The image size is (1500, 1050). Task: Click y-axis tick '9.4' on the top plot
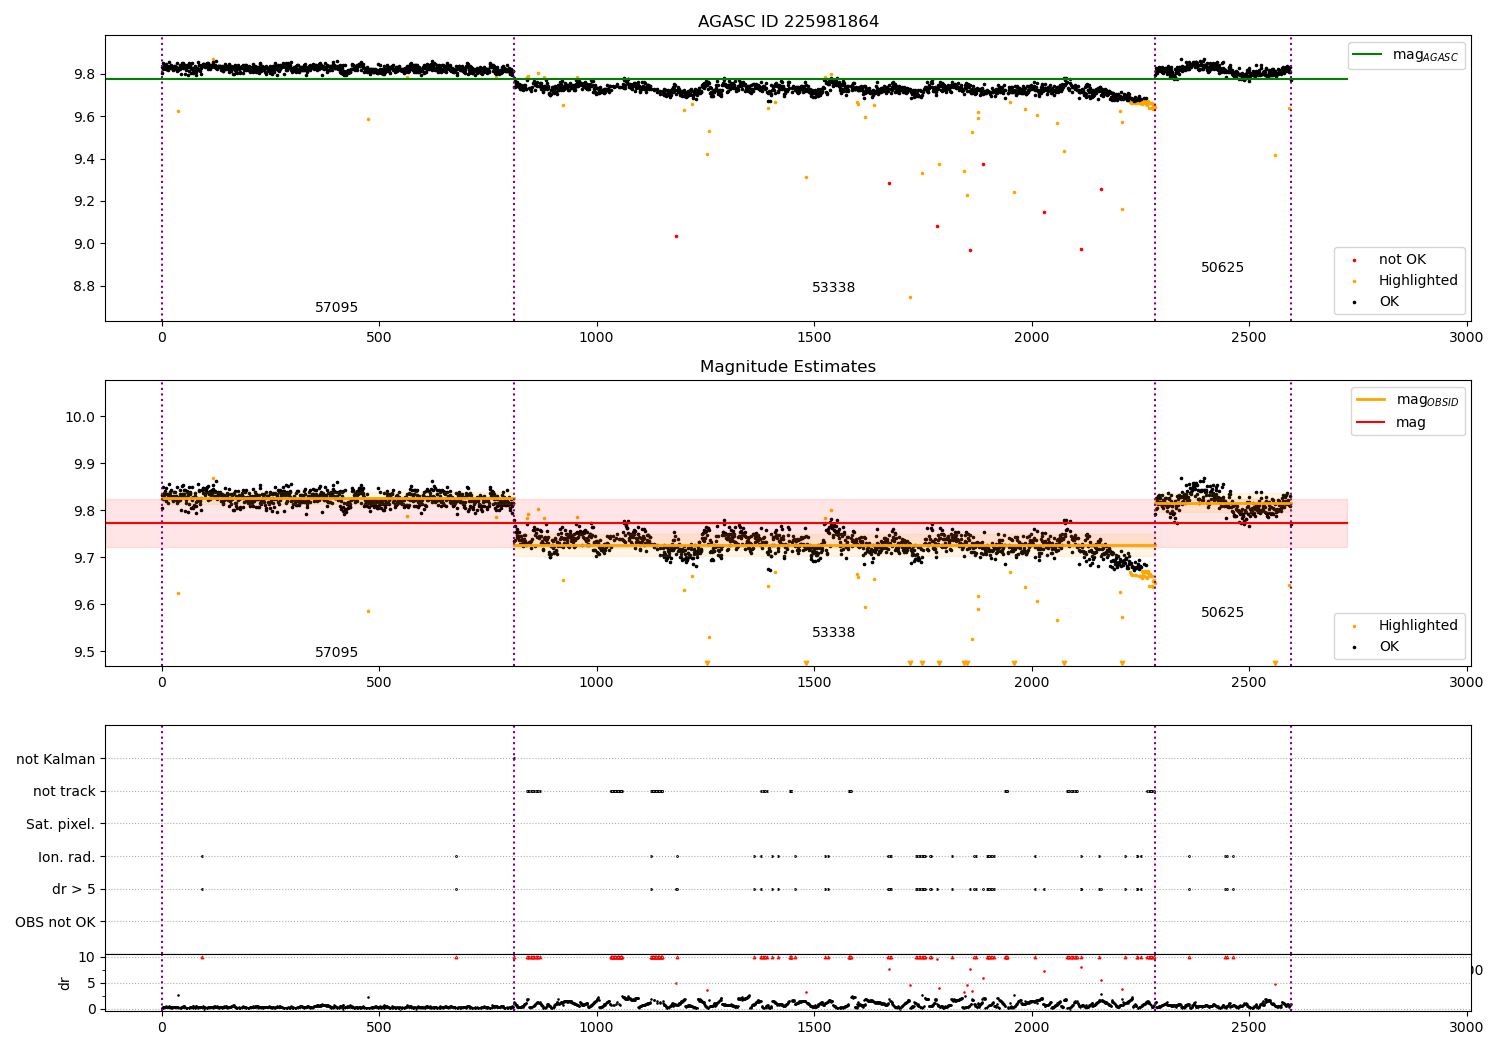84,160
